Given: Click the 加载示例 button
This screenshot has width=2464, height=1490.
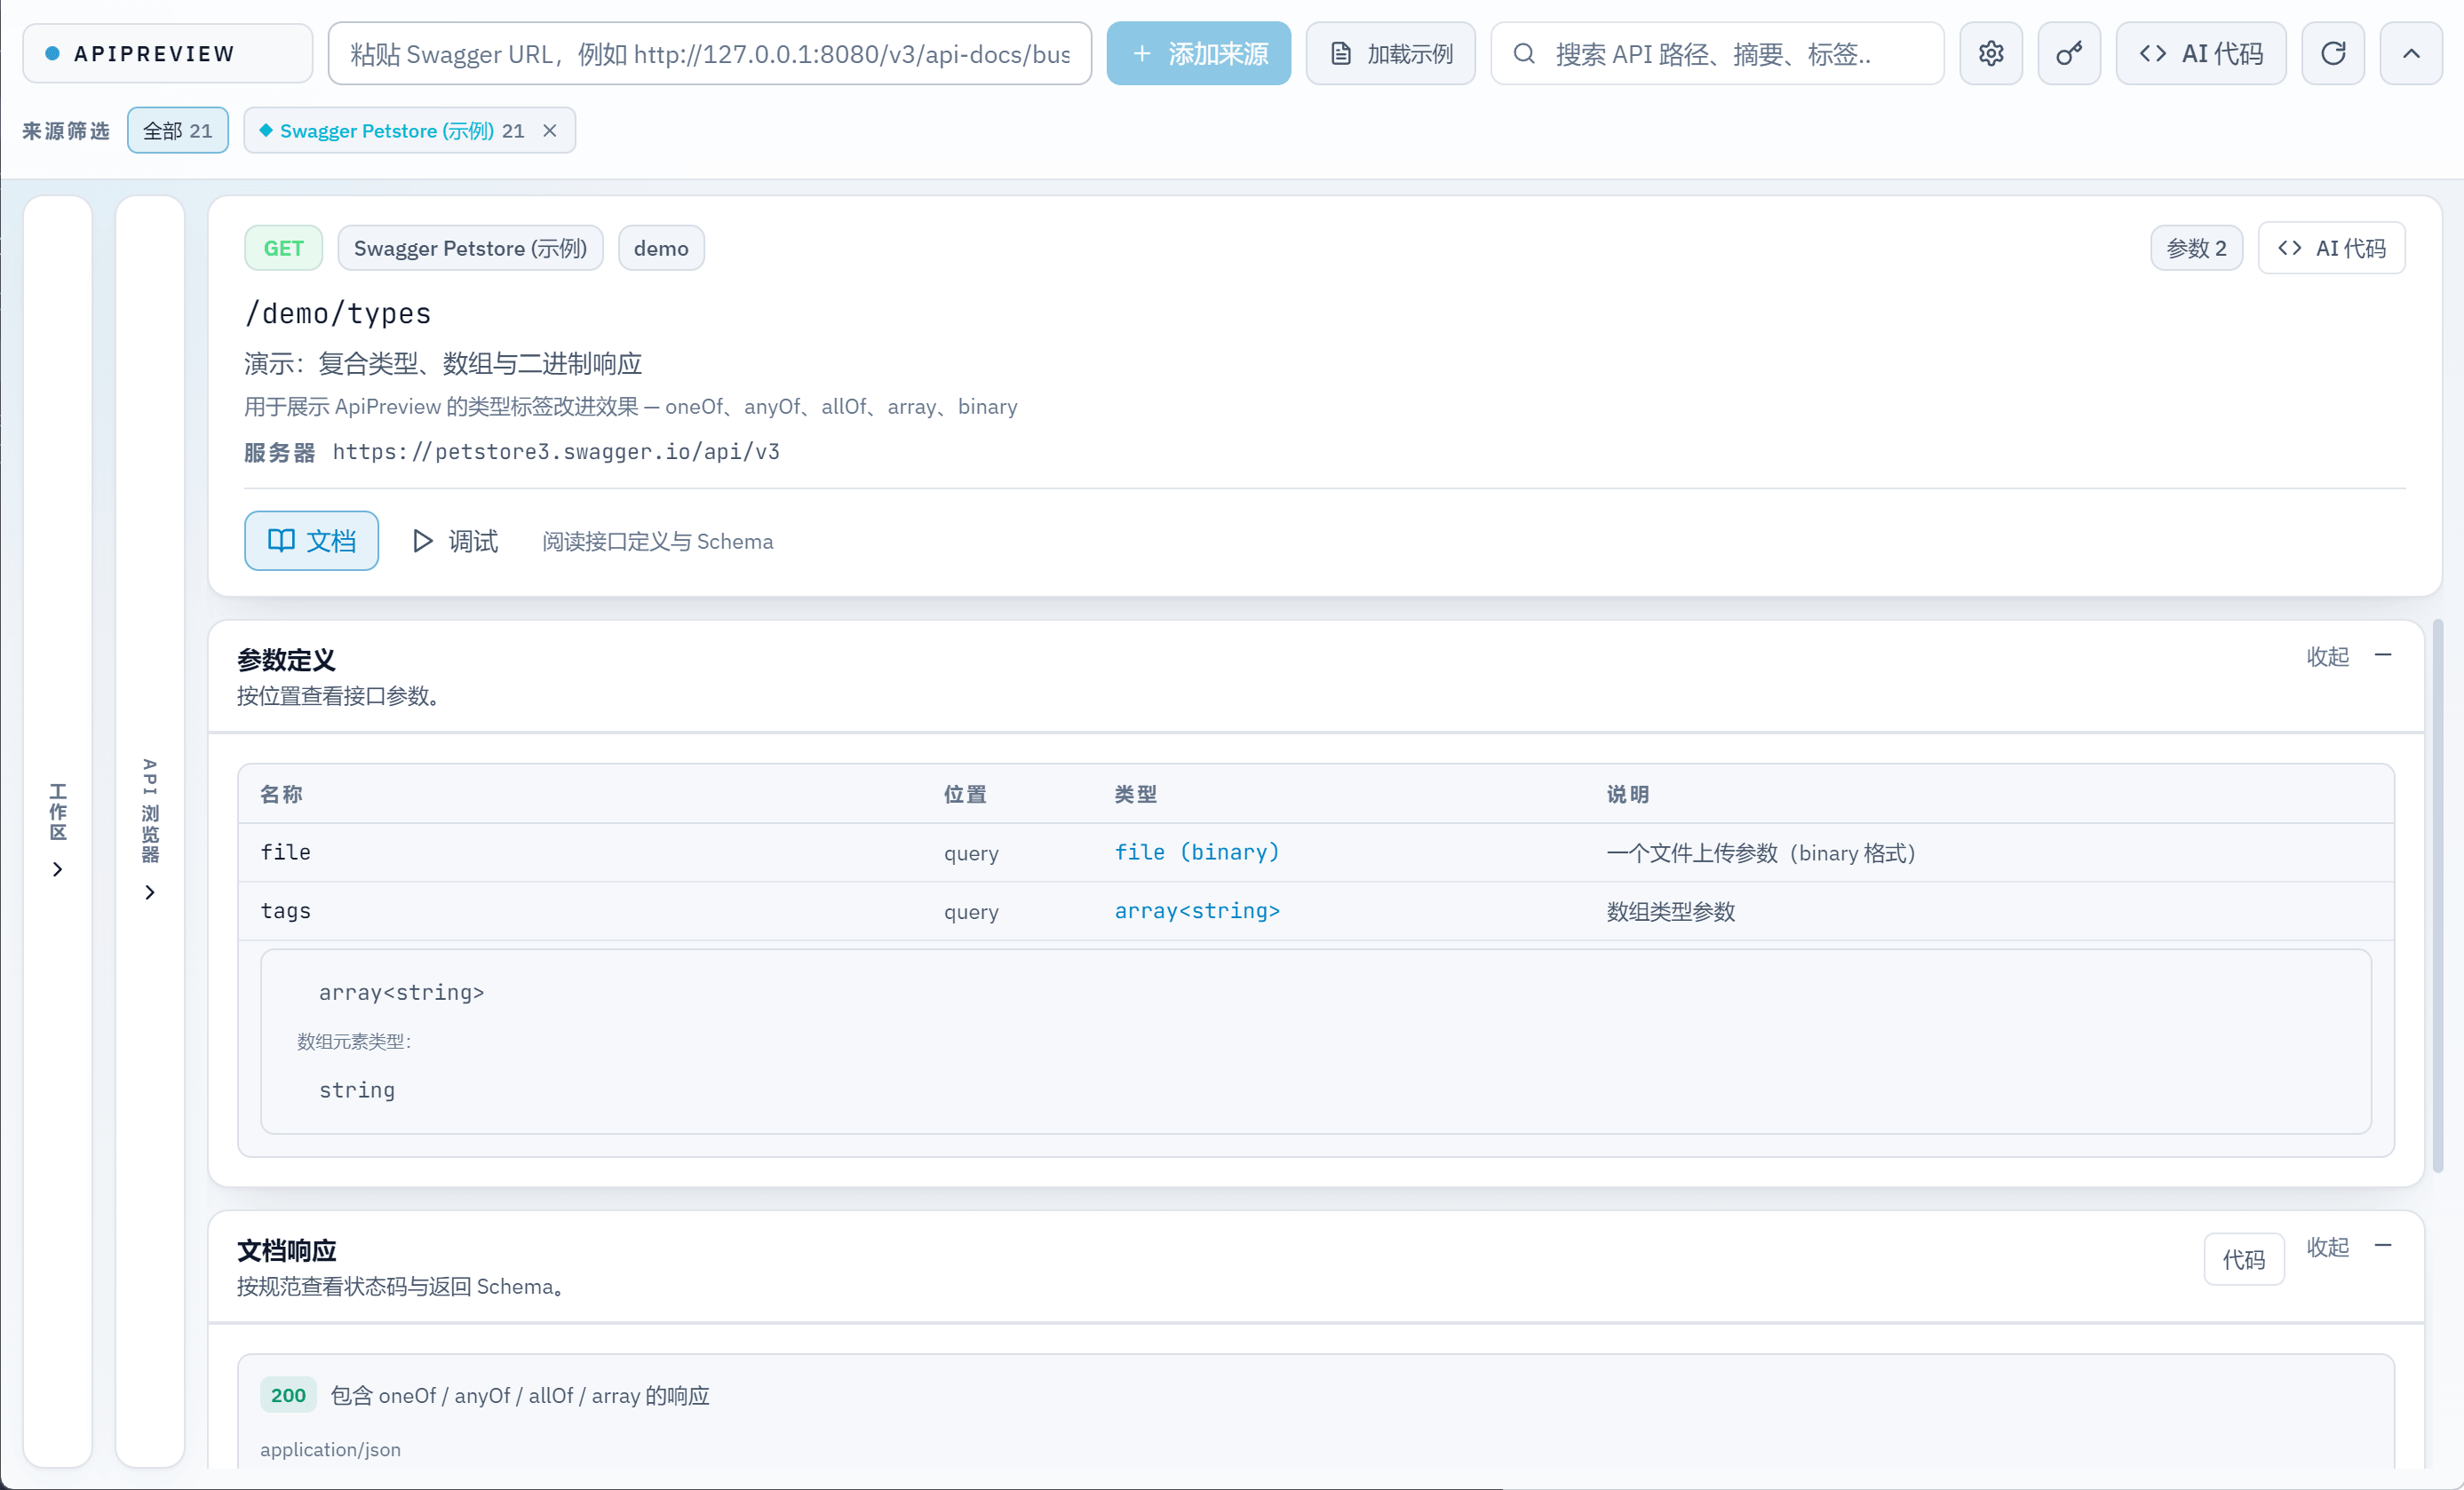Looking at the screenshot, I should [x=1390, y=53].
